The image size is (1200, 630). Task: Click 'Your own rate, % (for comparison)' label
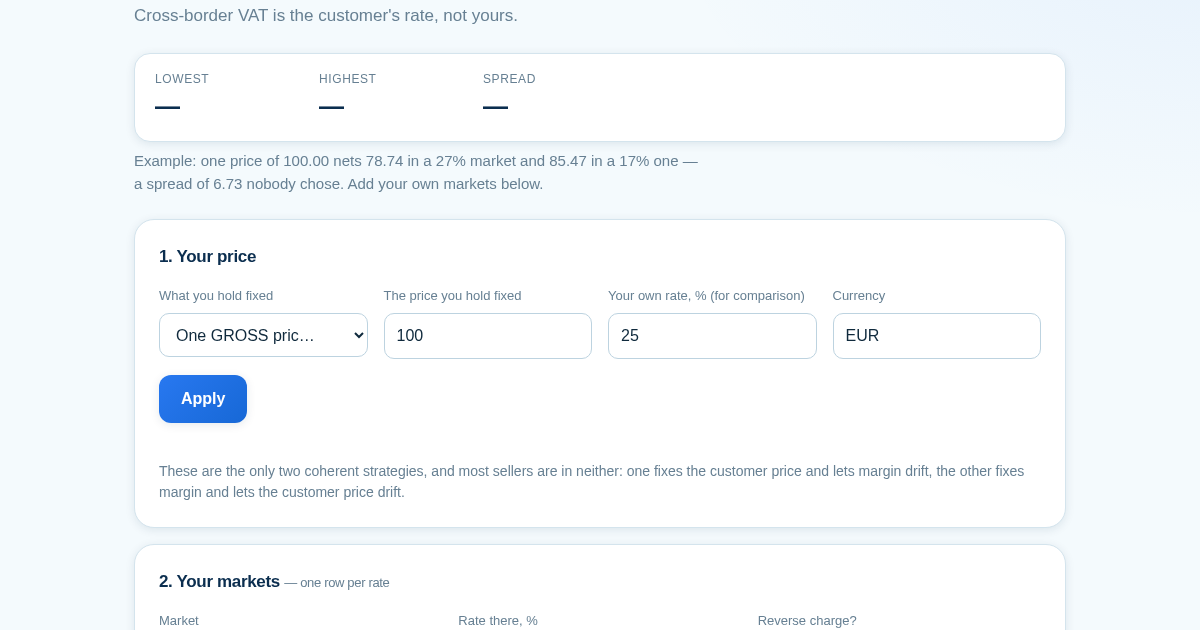[x=706, y=295]
